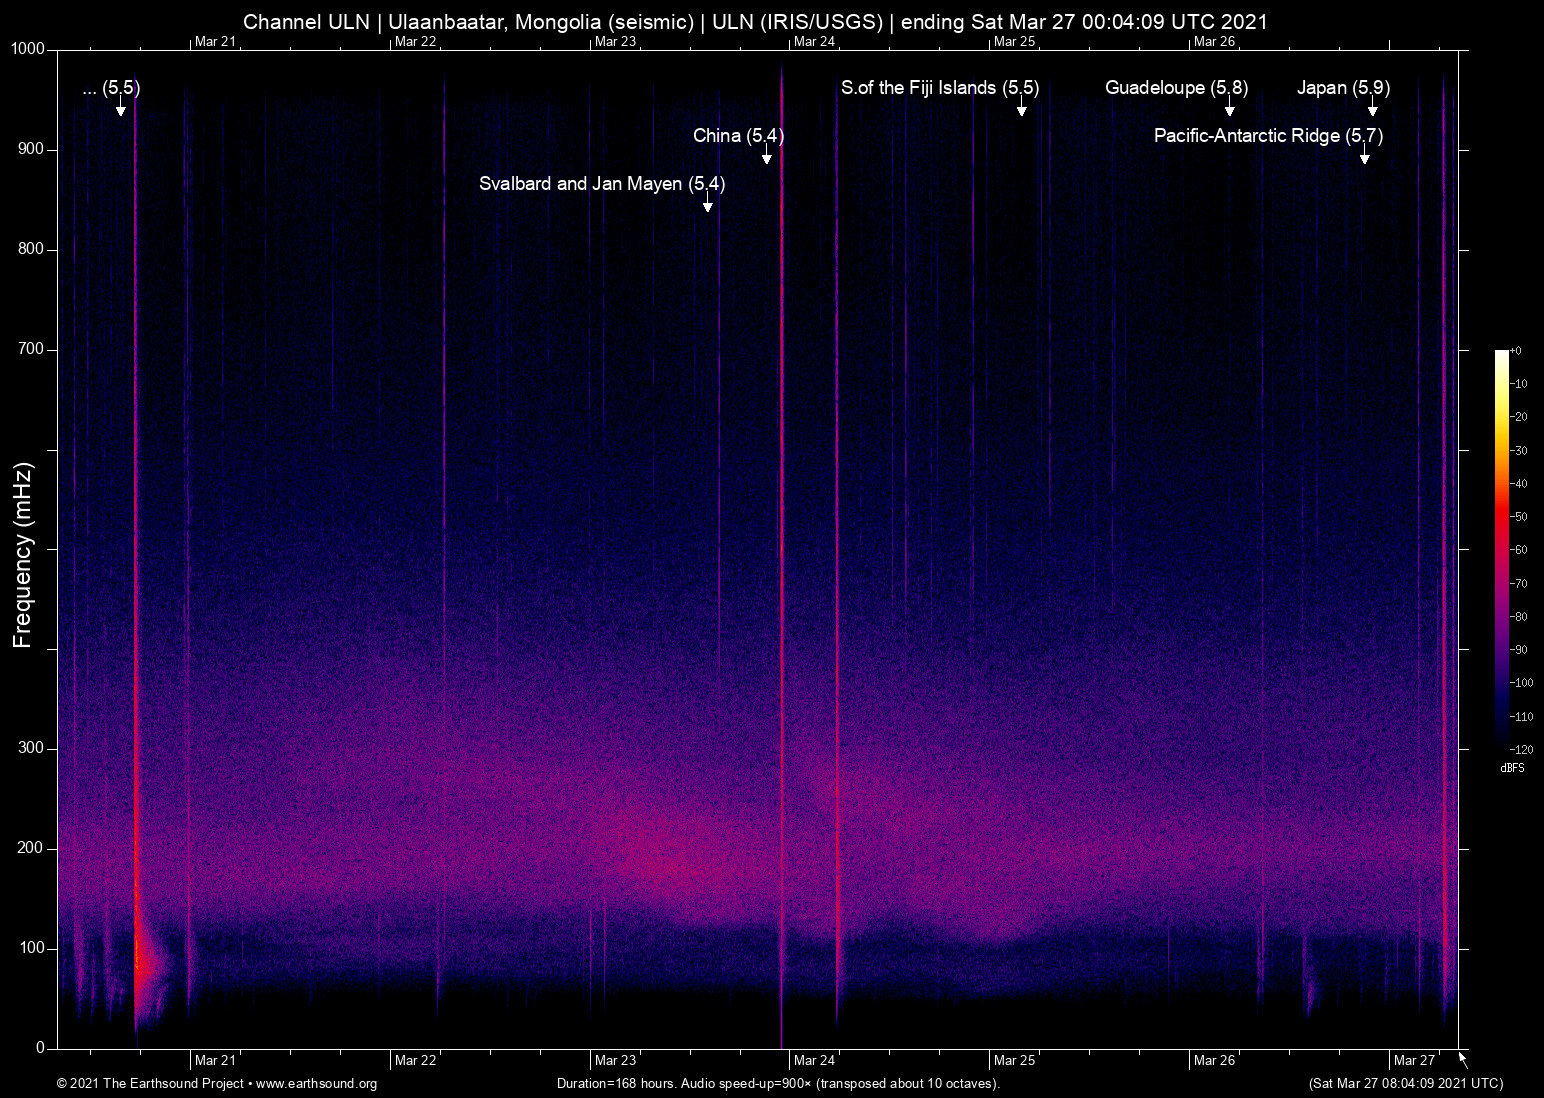Select the truncated ... (5.5) event label
The width and height of the screenshot is (1544, 1098).
click(110, 88)
